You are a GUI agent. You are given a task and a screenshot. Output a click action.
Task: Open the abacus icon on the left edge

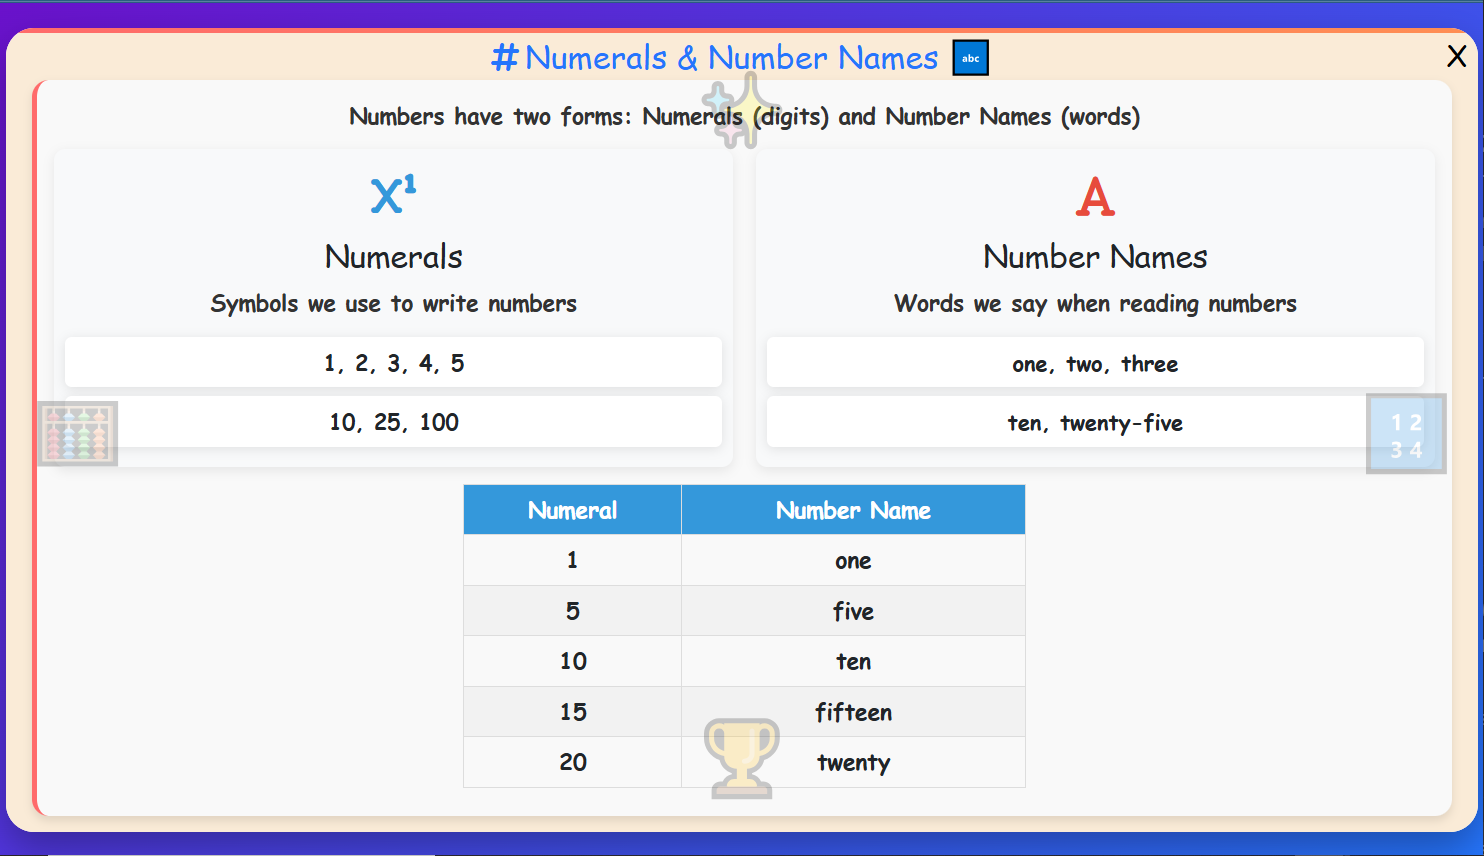77,433
